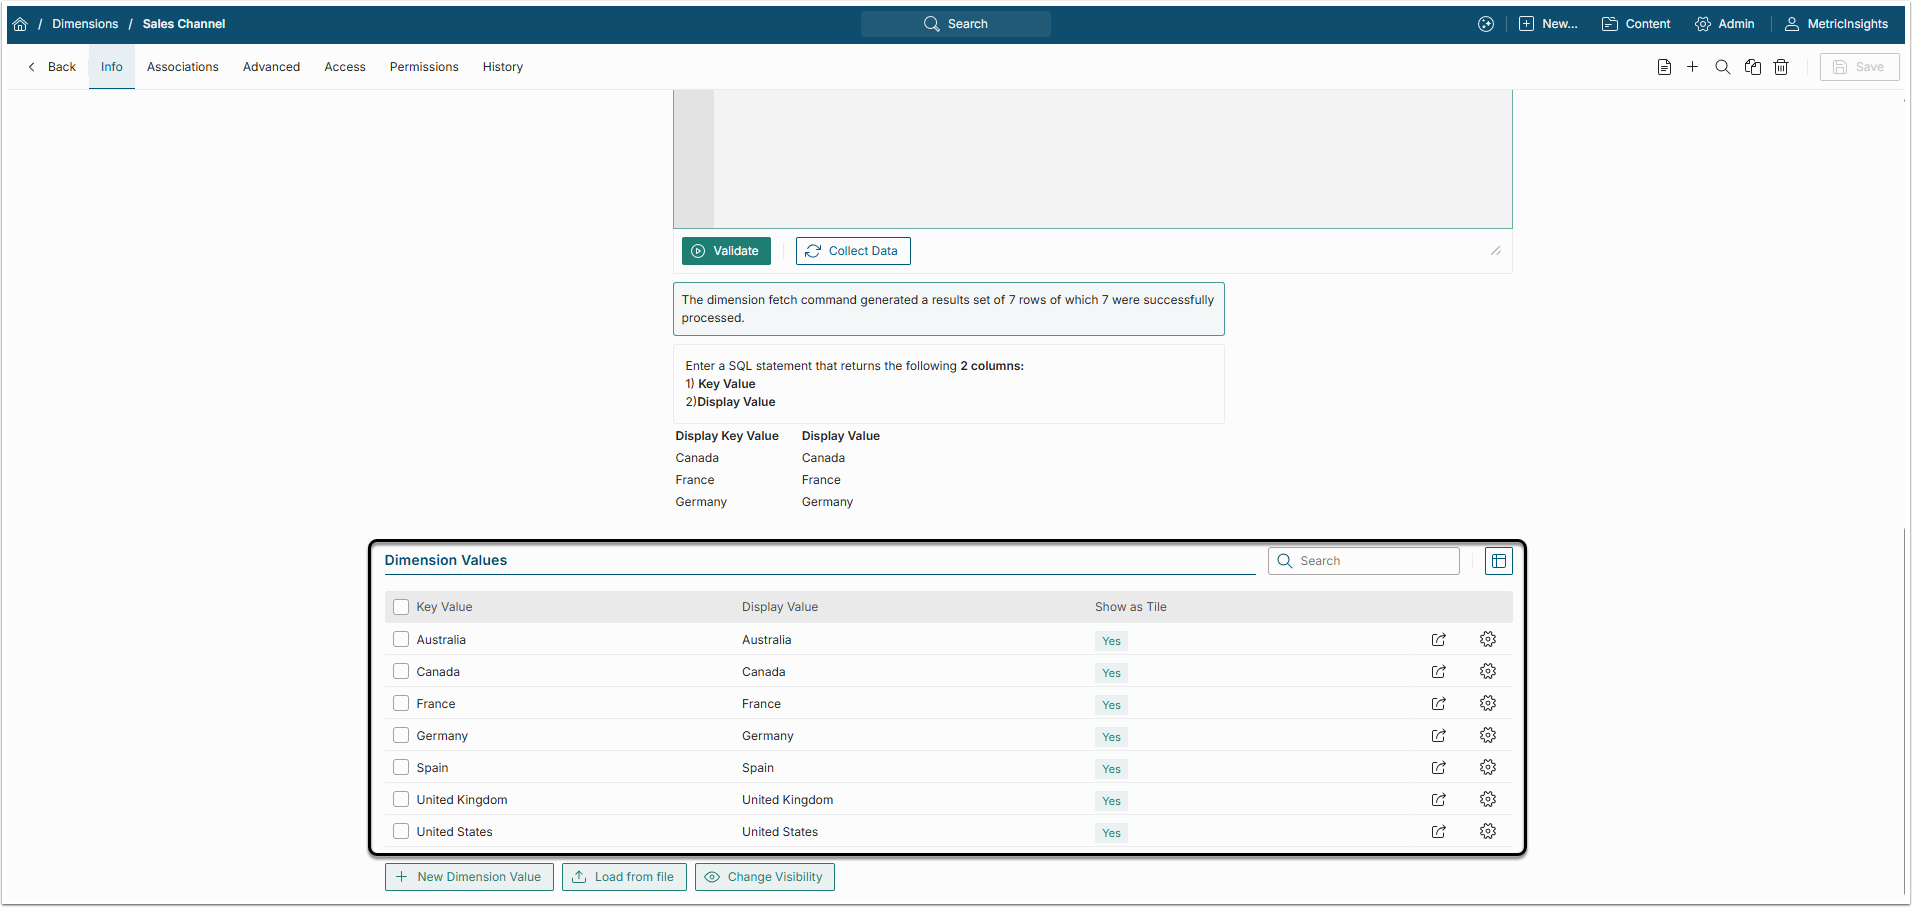1912x907 pixels.
Task: Click the plus add icon in toolbar
Action: (1692, 67)
